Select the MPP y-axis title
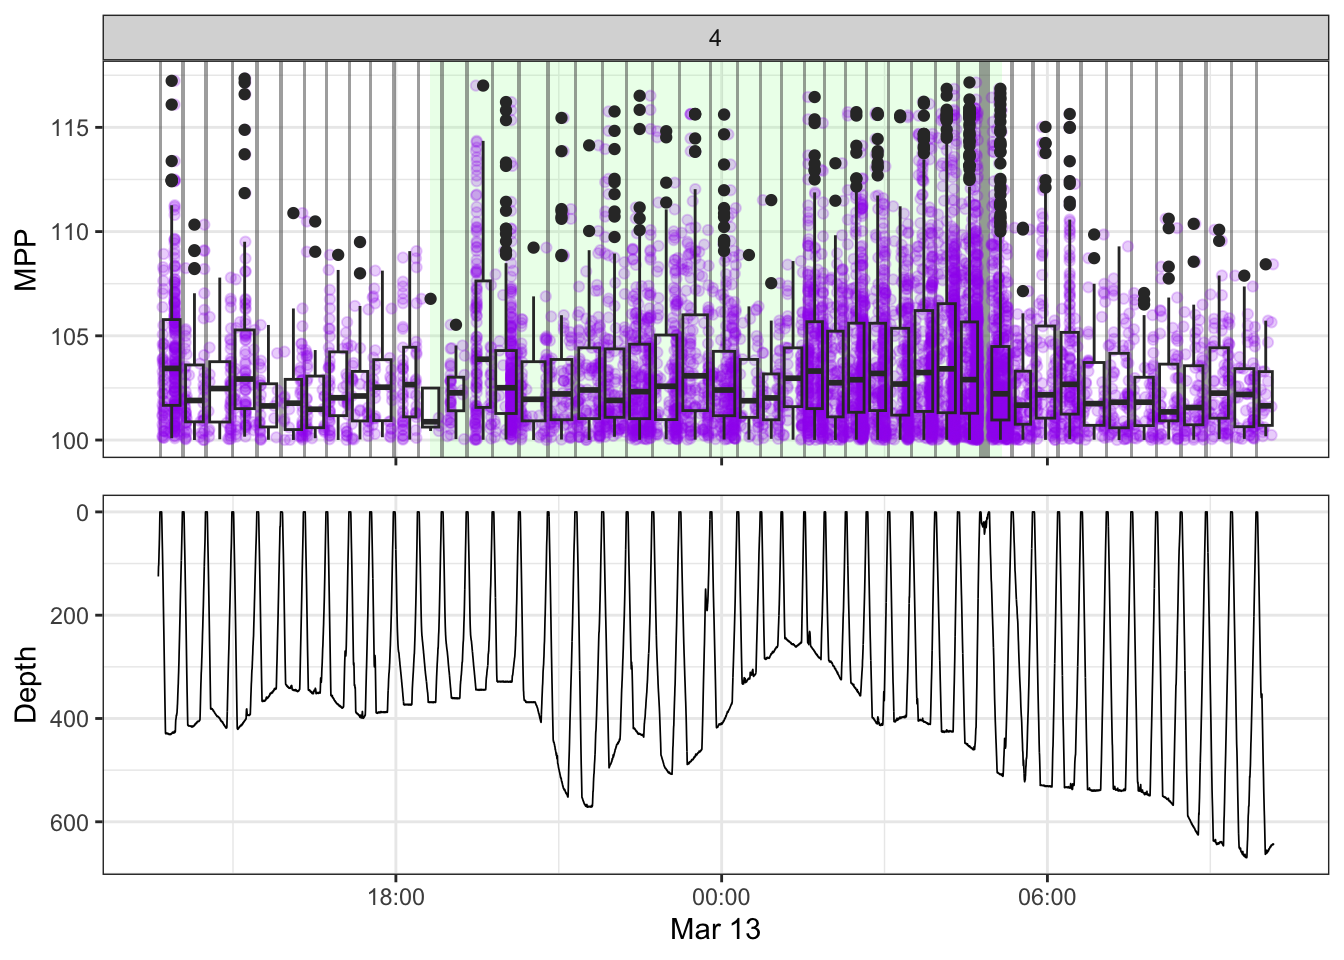 click(26, 259)
